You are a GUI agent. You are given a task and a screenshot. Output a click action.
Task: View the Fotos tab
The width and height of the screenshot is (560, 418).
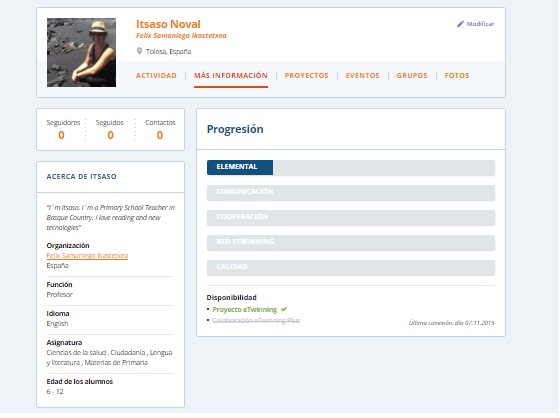pyautogui.click(x=457, y=75)
